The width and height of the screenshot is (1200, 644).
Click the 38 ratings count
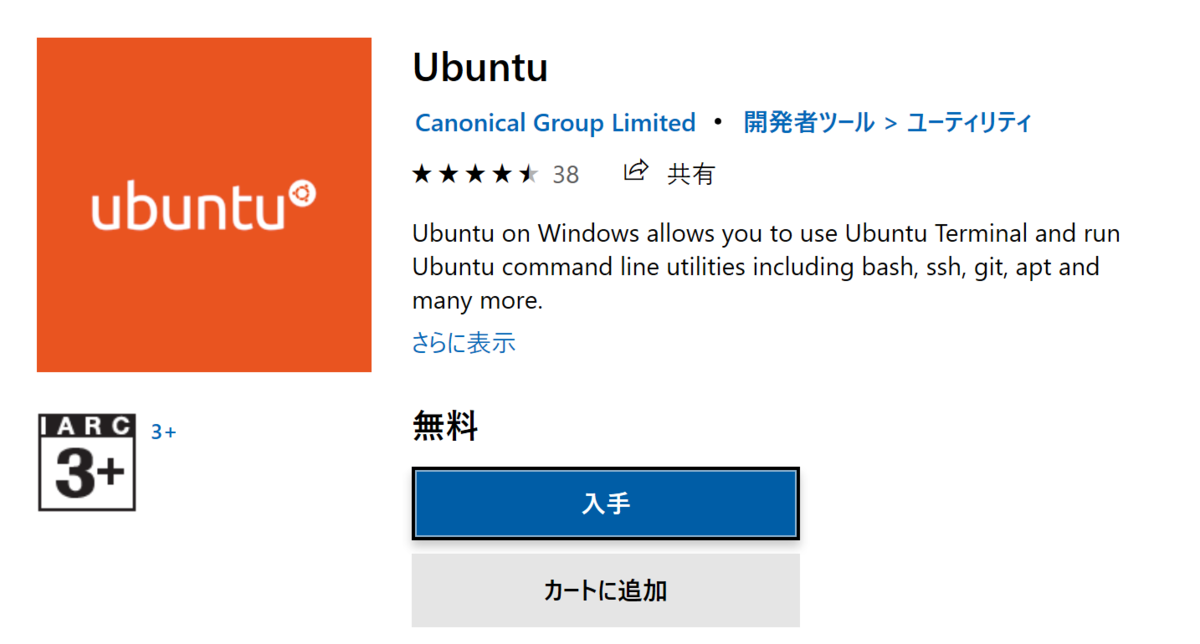click(x=566, y=175)
